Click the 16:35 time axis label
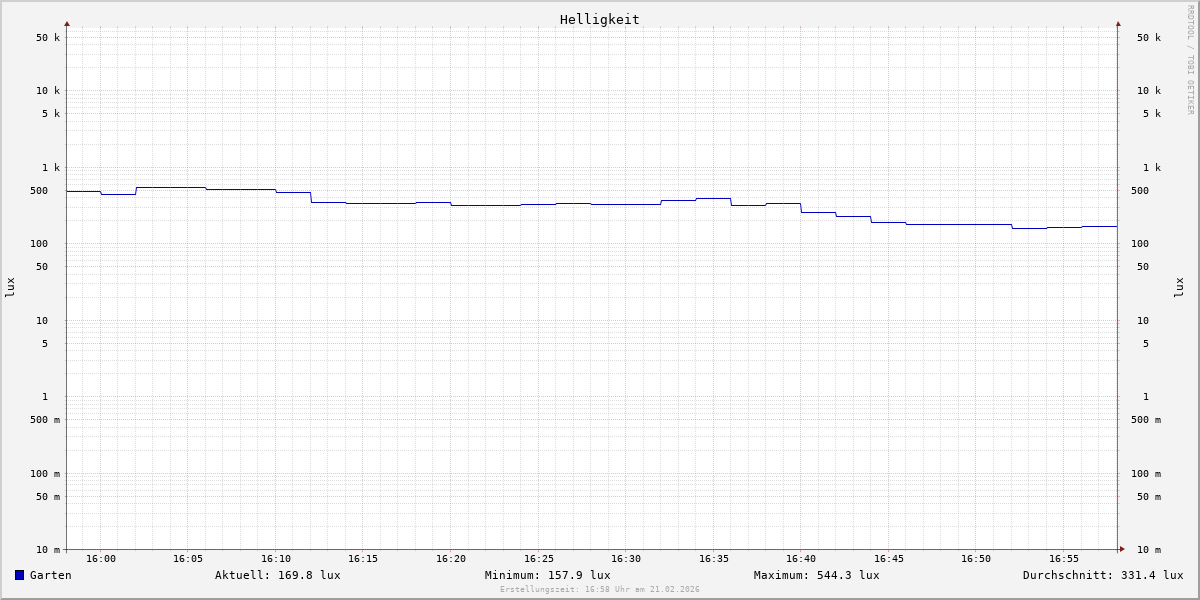Screen dimensions: 1200x600 [714, 559]
